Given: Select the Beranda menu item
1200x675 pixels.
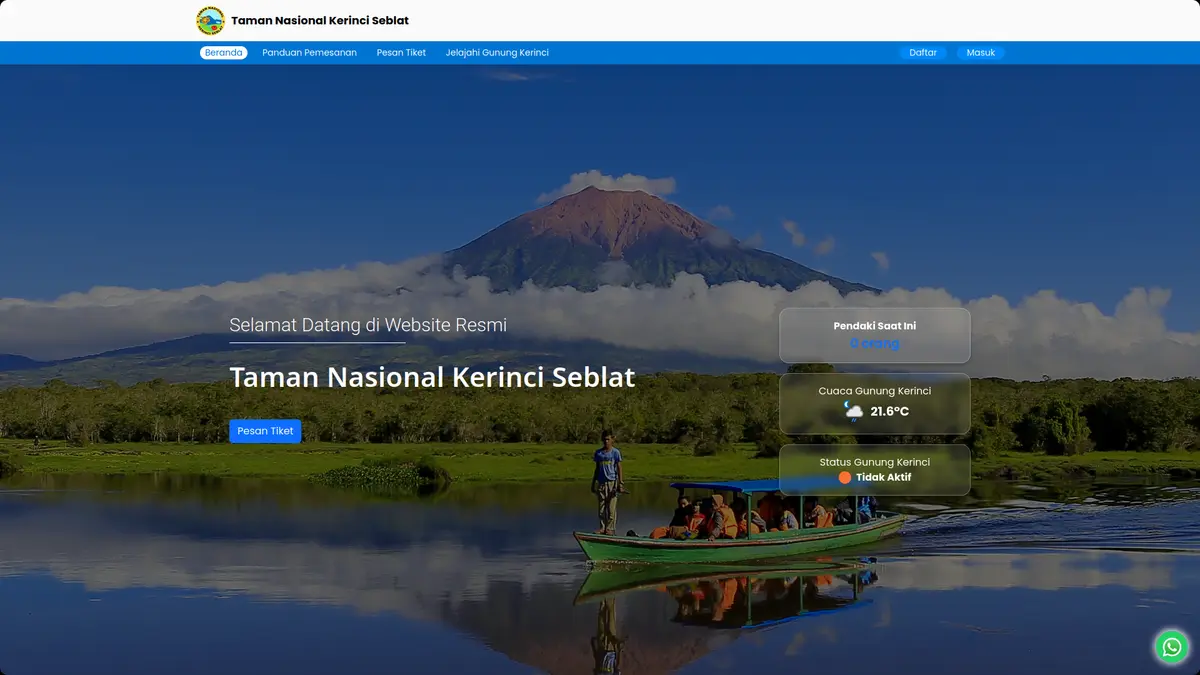Looking at the screenshot, I should click(224, 53).
